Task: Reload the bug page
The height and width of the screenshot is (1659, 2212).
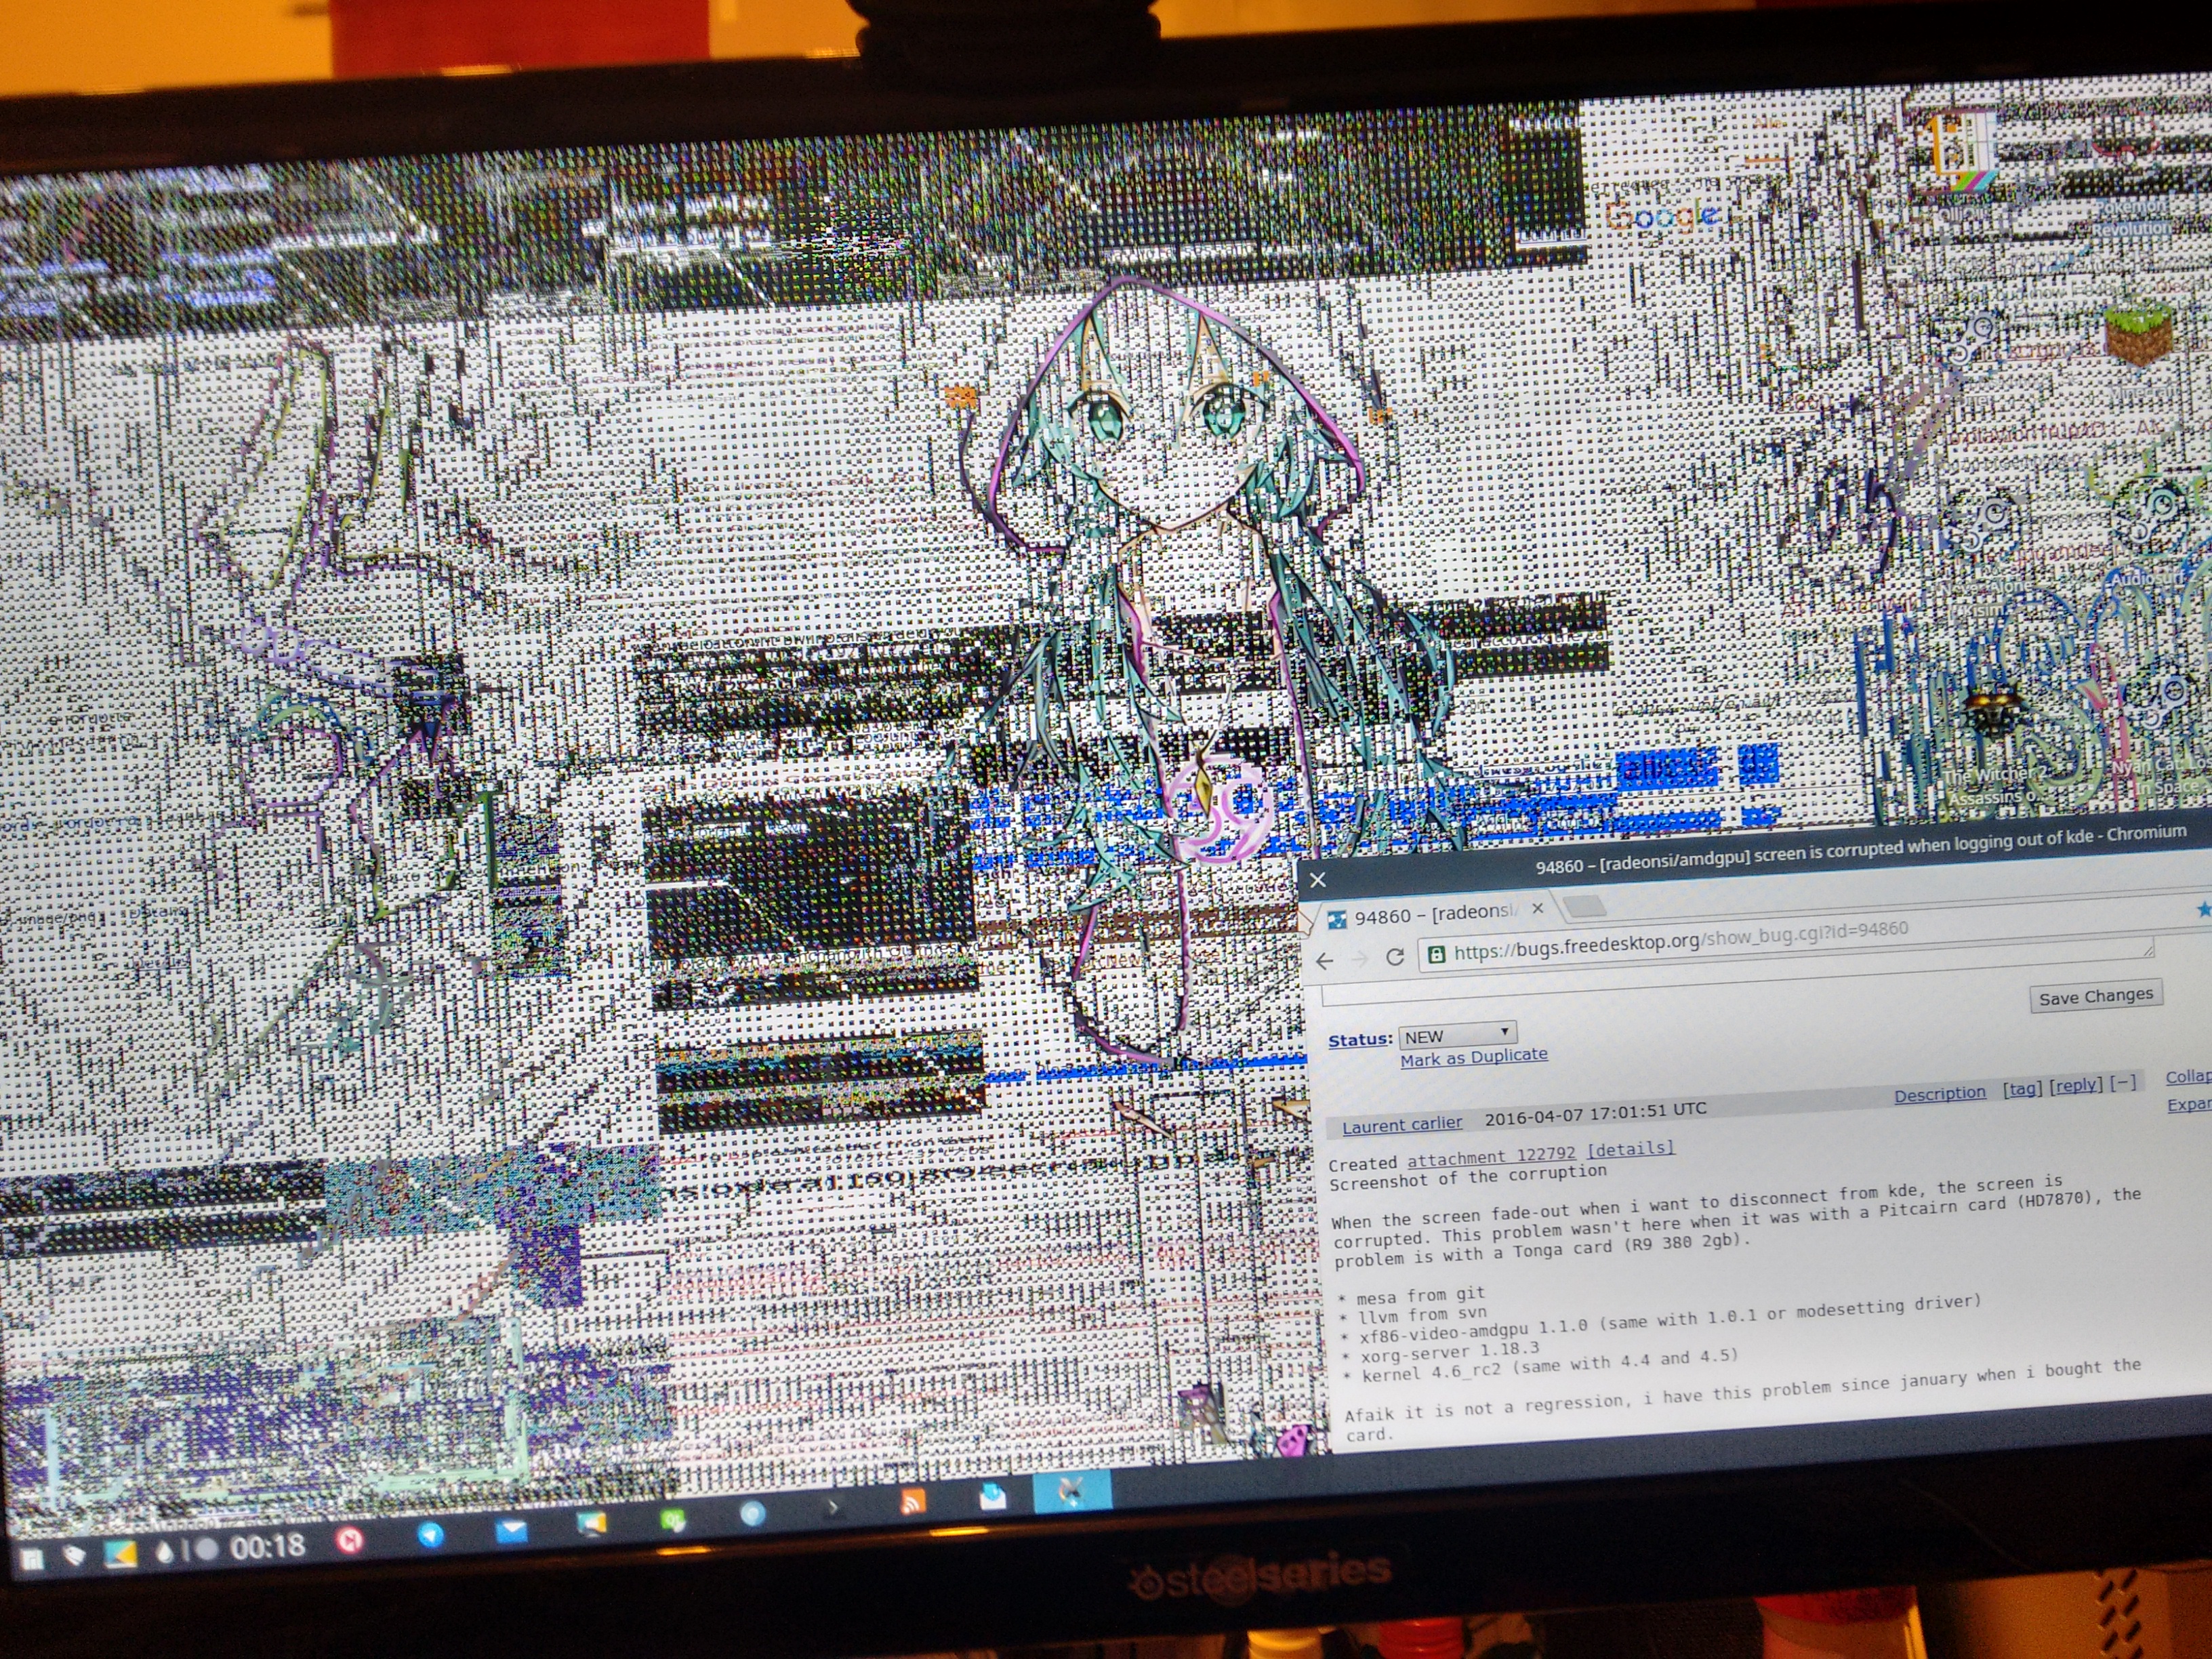Action: (x=1395, y=957)
